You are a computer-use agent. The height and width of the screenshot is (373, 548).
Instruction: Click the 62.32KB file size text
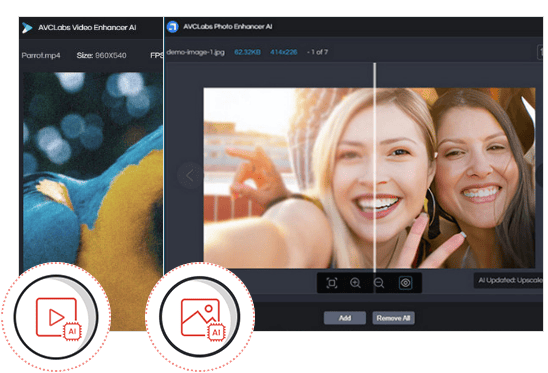click(x=247, y=52)
